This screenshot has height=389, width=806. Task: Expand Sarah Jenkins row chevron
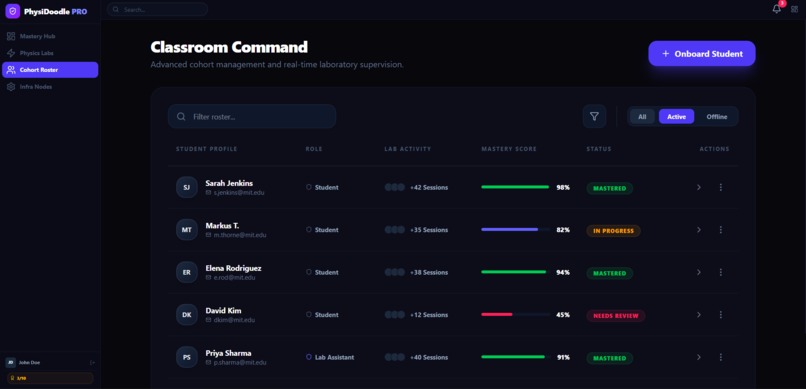[x=699, y=188]
